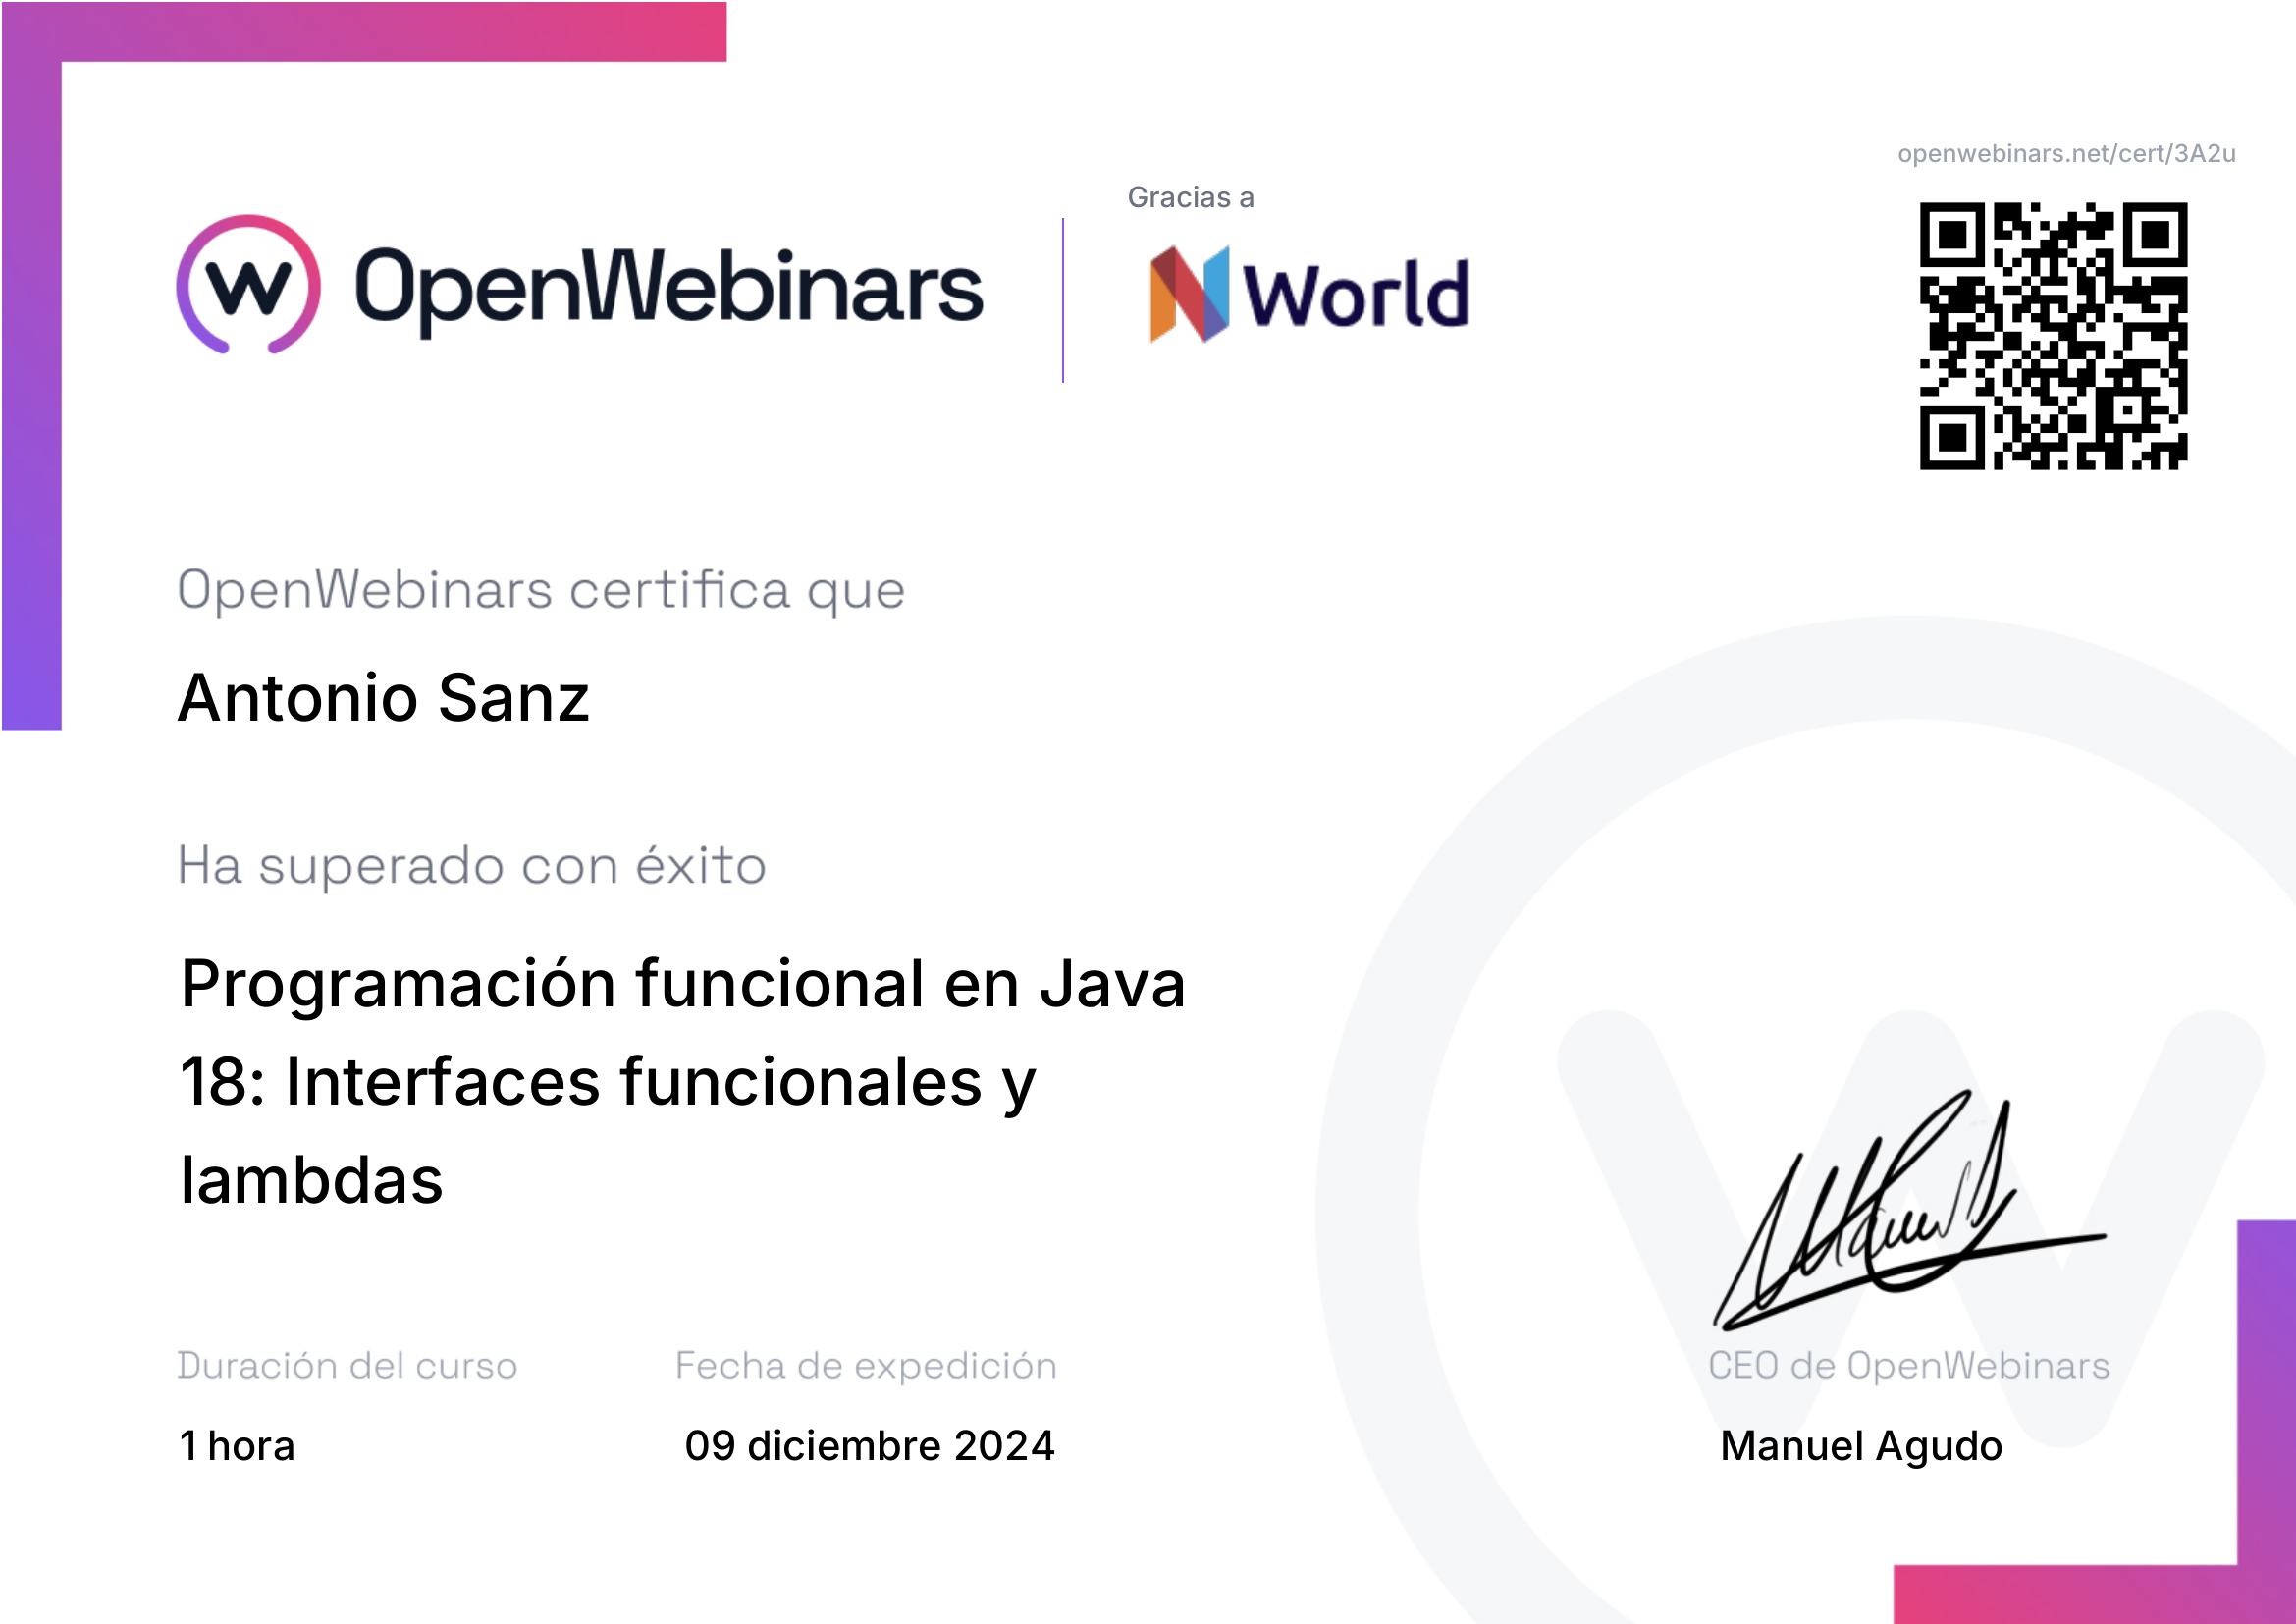Click the World wordmark next to N
The width and height of the screenshot is (2296, 1624).
[1355, 294]
